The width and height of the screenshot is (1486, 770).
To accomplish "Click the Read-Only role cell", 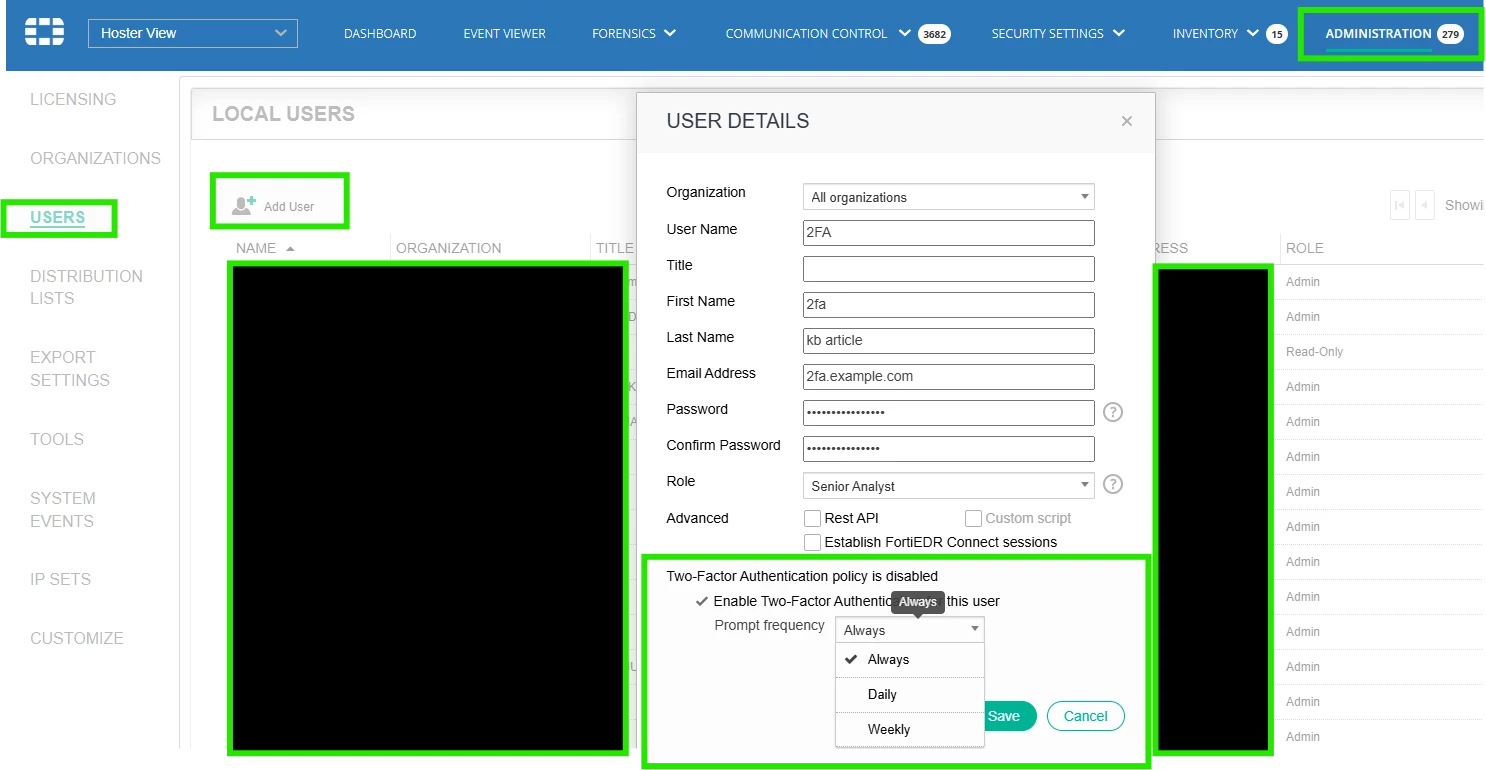I will click(x=1315, y=352).
